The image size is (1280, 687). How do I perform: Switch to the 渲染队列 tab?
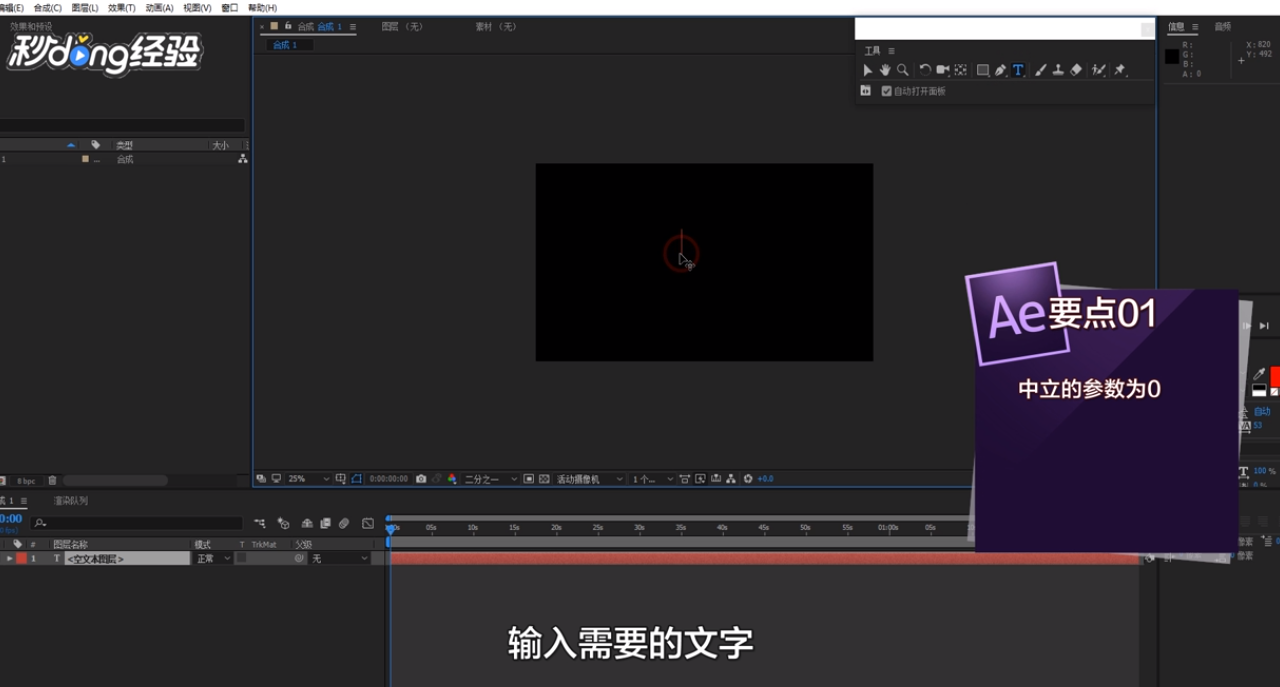[x=71, y=501]
